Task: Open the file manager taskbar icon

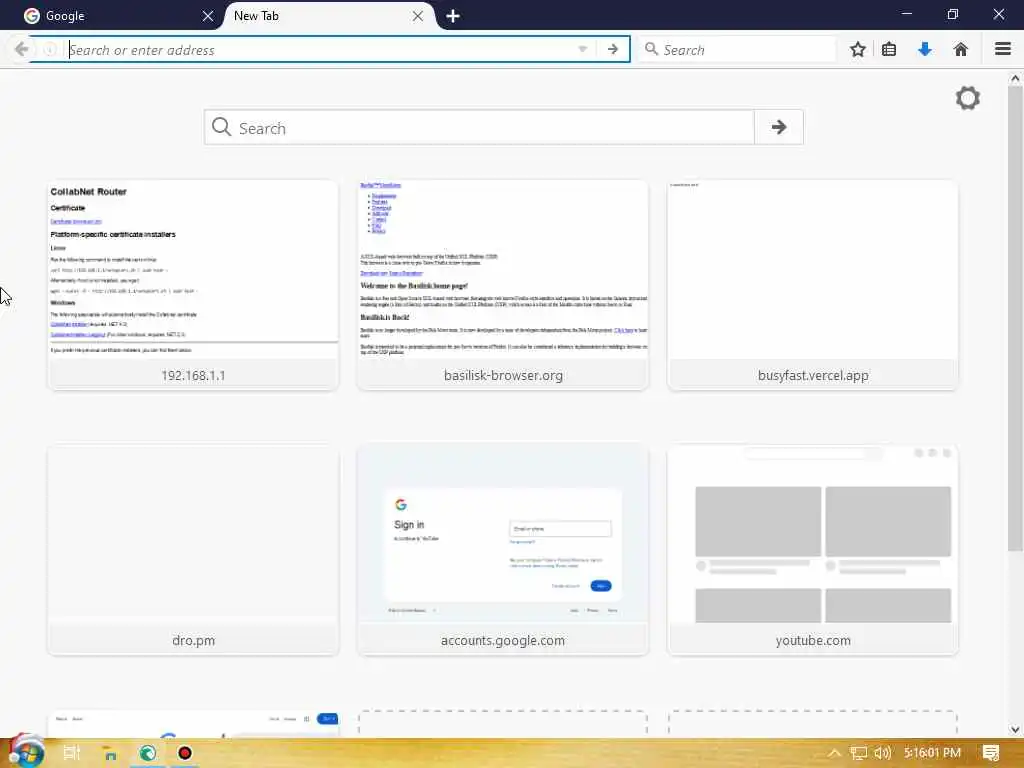Action: [110, 753]
